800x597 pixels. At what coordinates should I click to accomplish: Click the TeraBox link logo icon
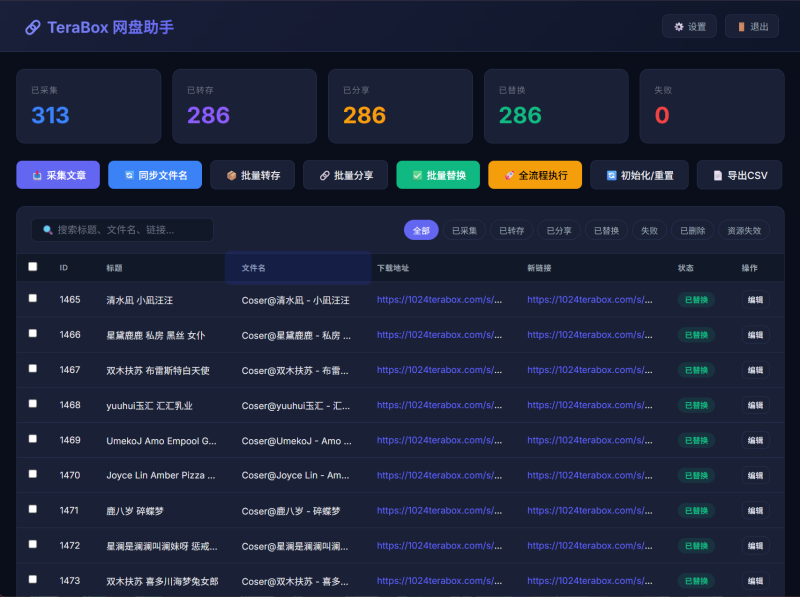[33, 27]
